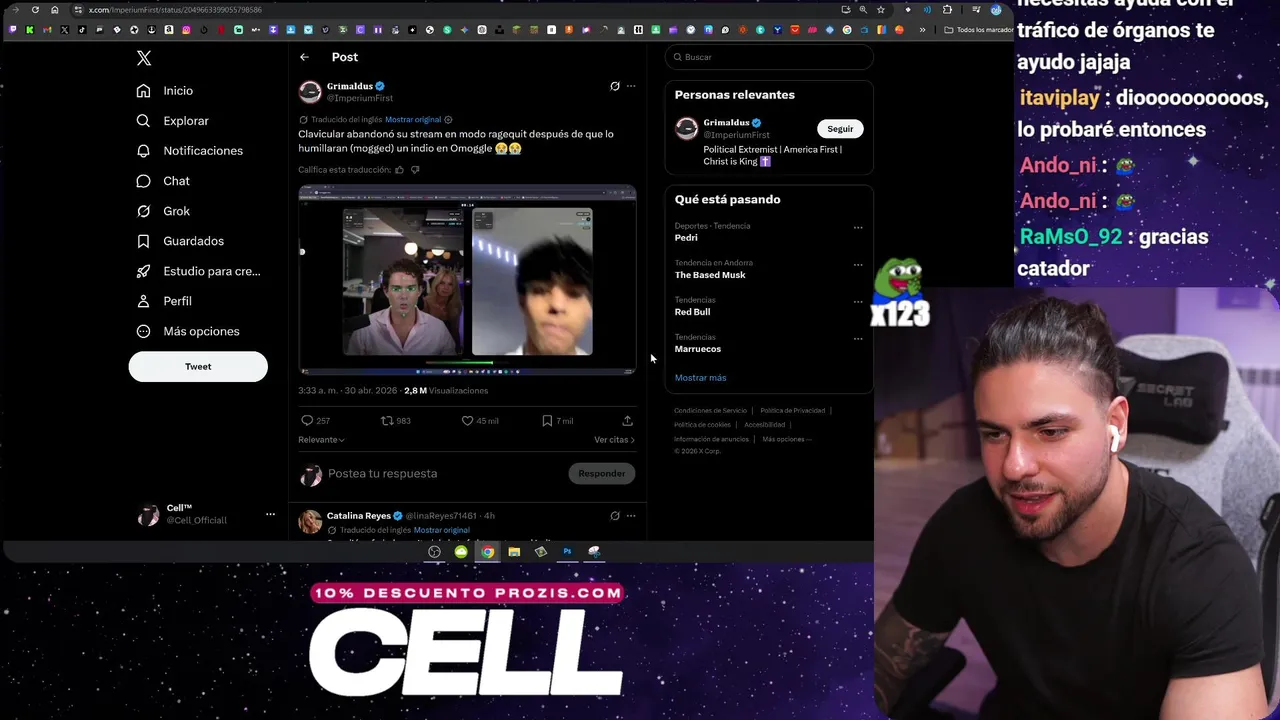Click Mostrar más under trends
This screenshot has height=720, width=1280.
700,378
